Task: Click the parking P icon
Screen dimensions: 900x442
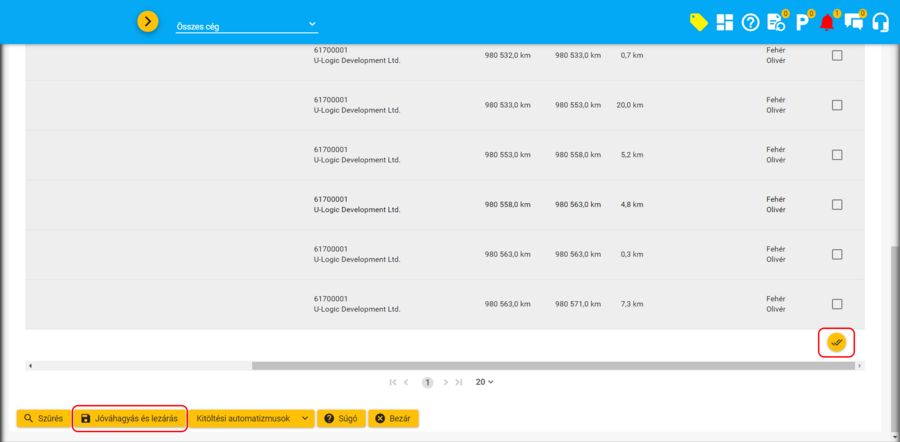Action: click(802, 22)
